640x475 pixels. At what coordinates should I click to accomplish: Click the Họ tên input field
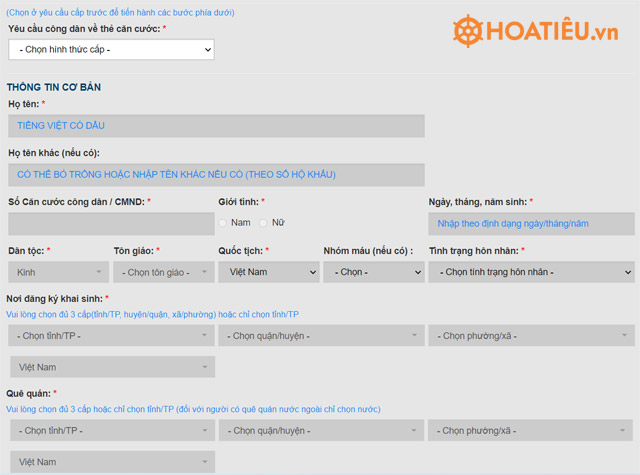tap(216, 126)
